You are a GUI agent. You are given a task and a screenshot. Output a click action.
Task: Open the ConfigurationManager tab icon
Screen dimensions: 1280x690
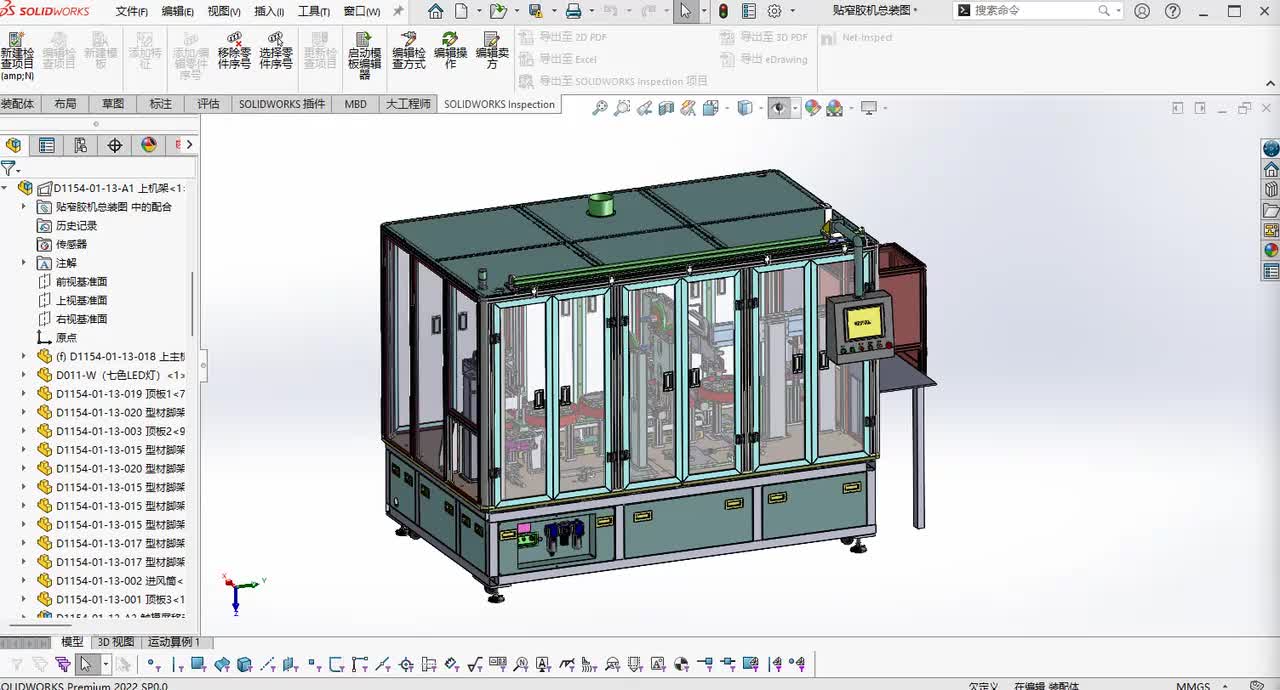tap(81, 145)
